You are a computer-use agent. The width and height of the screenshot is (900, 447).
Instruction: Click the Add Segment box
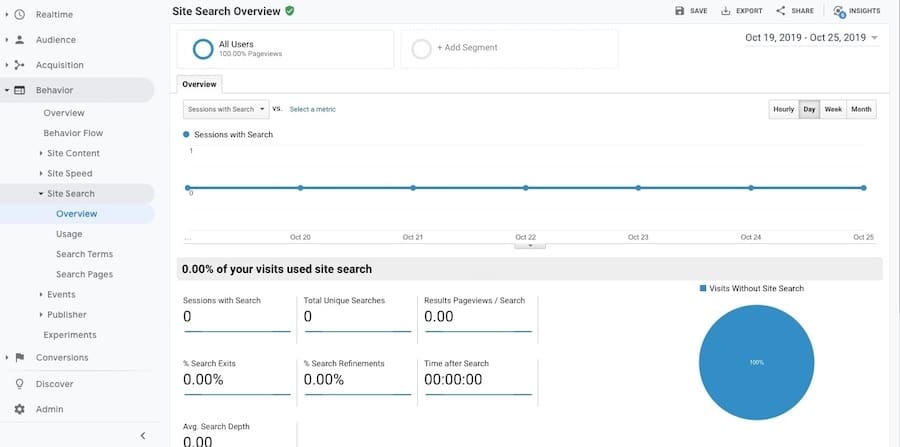(x=509, y=48)
